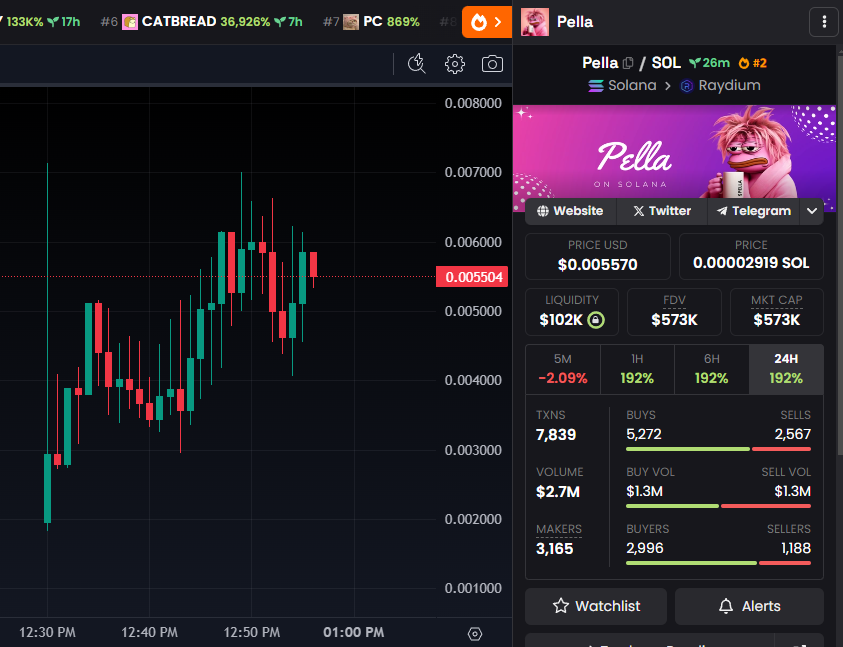The image size is (843, 647).
Task: Click the SELLS count 2,567
Action: point(792,434)
